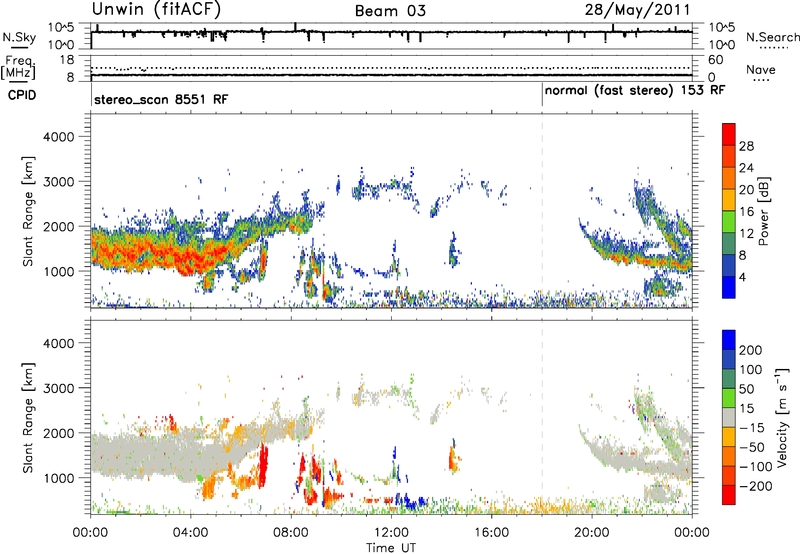Click the "Unwin (fitACF)" plot title

pos(156,9)
